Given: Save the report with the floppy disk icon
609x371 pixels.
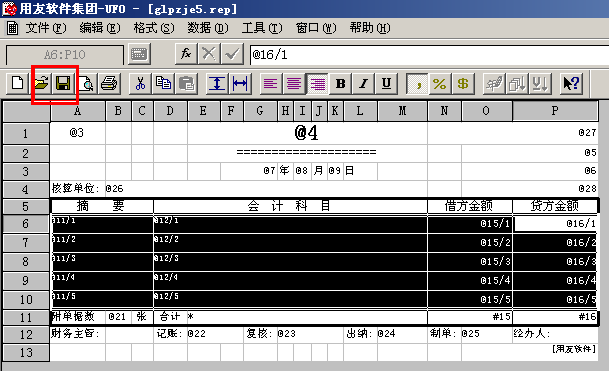Looking at the screenshot, I should click(x=63, y=84).
